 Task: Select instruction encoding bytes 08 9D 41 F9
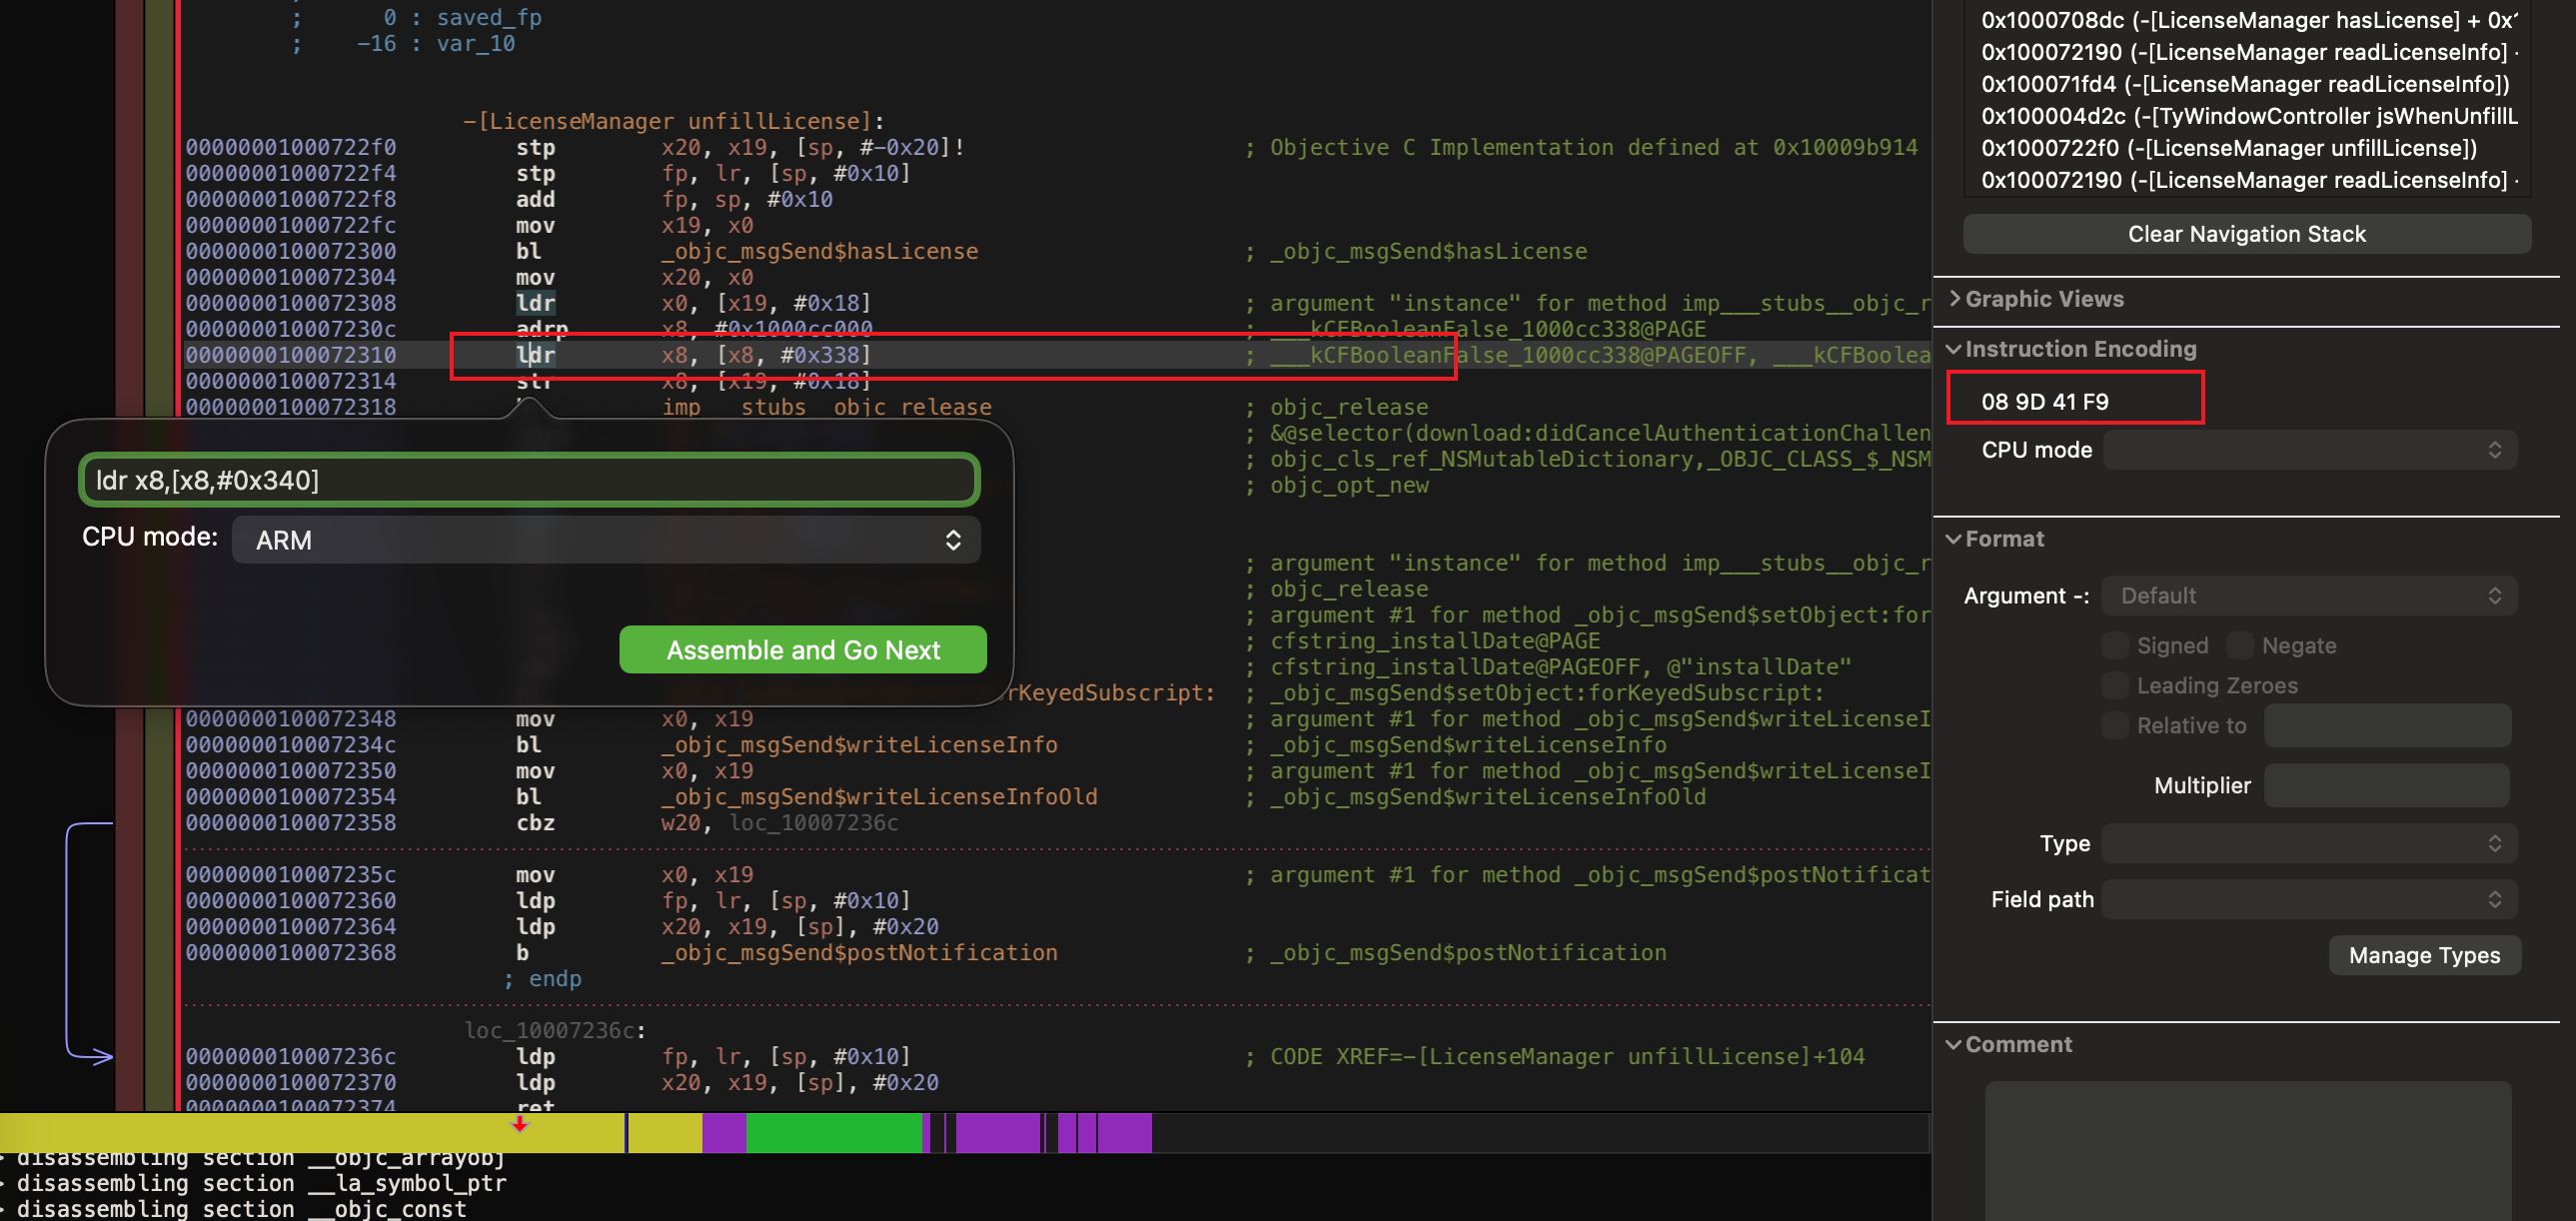[2044, 402]
